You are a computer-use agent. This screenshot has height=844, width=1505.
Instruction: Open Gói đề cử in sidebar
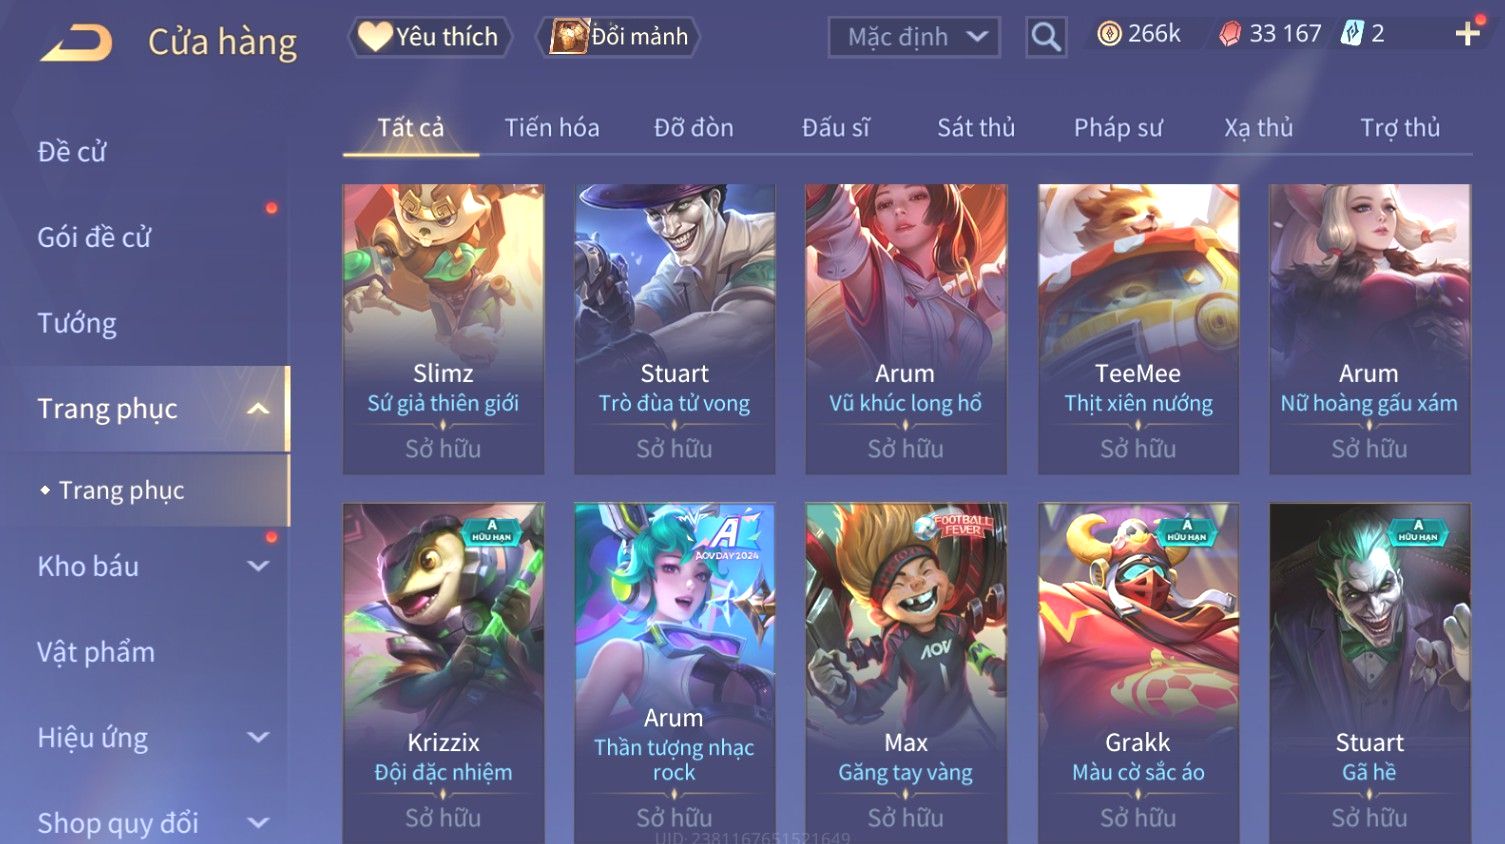coord(94,238)
